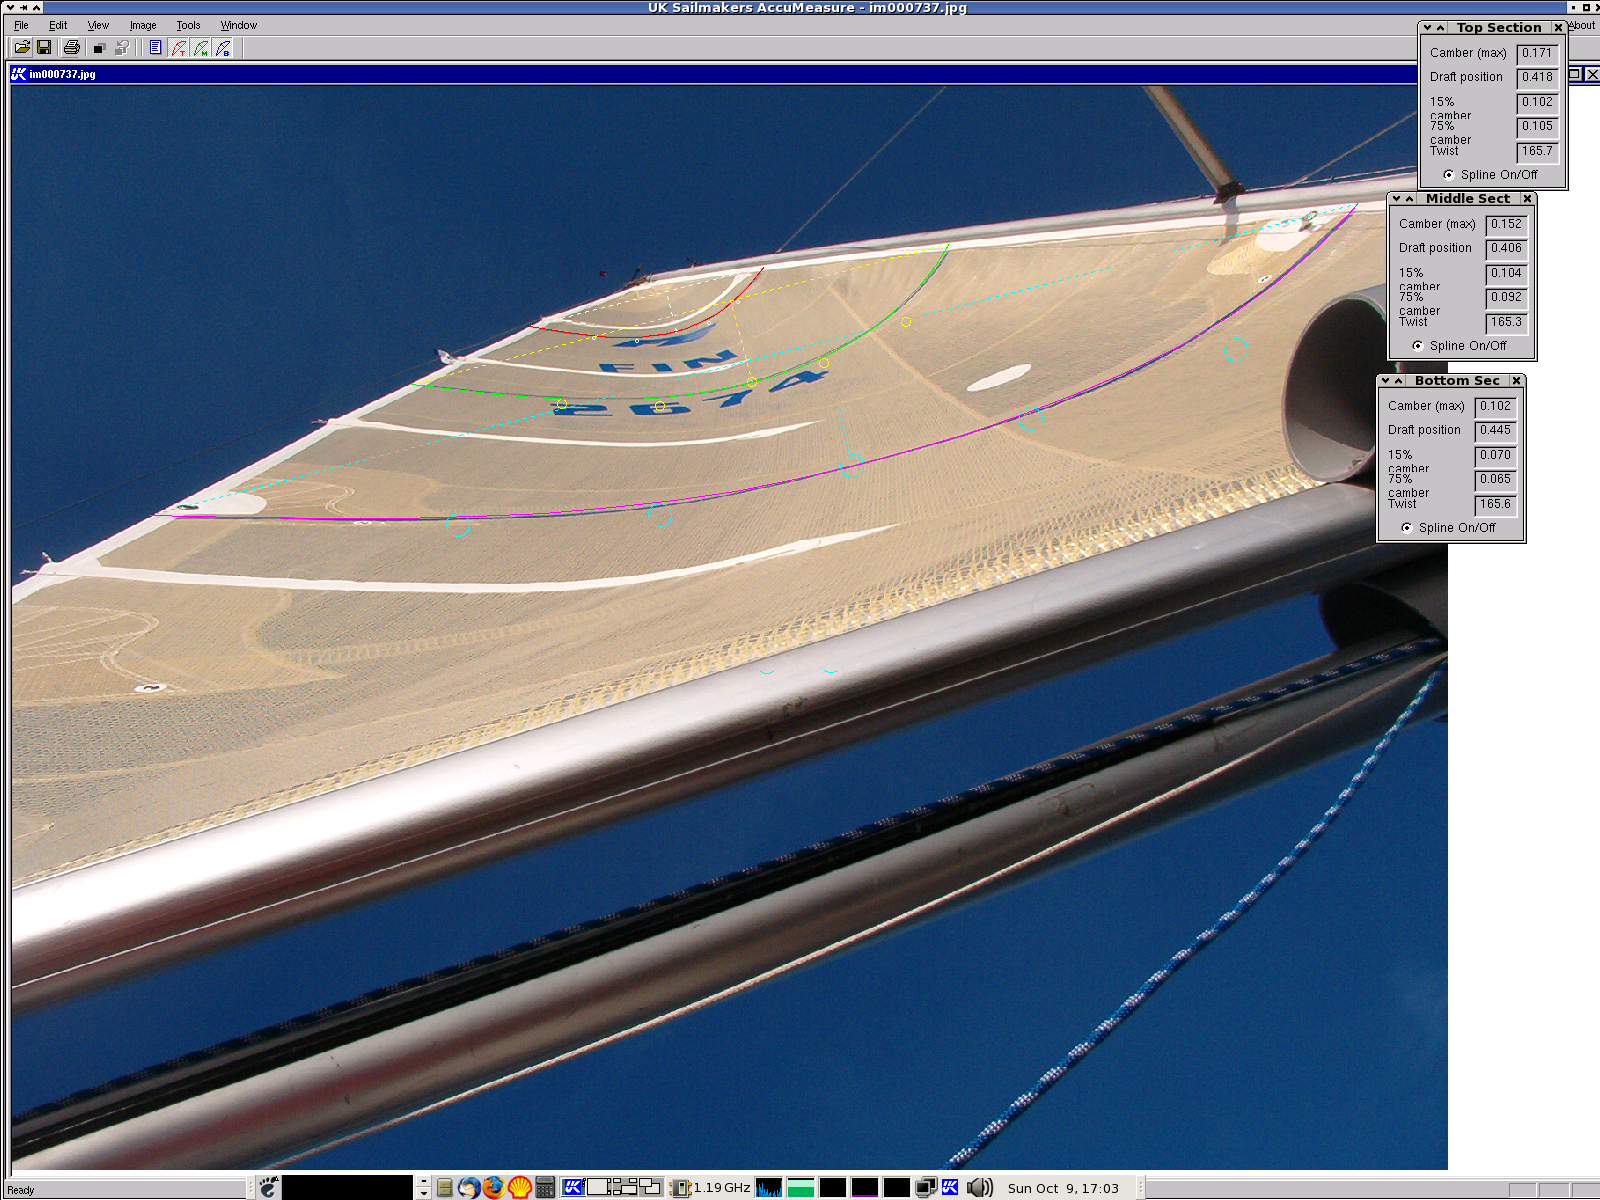Click Top Section panel up arrow
This screenshot has width=1600, height=1200.
[x=1441, y=28]
